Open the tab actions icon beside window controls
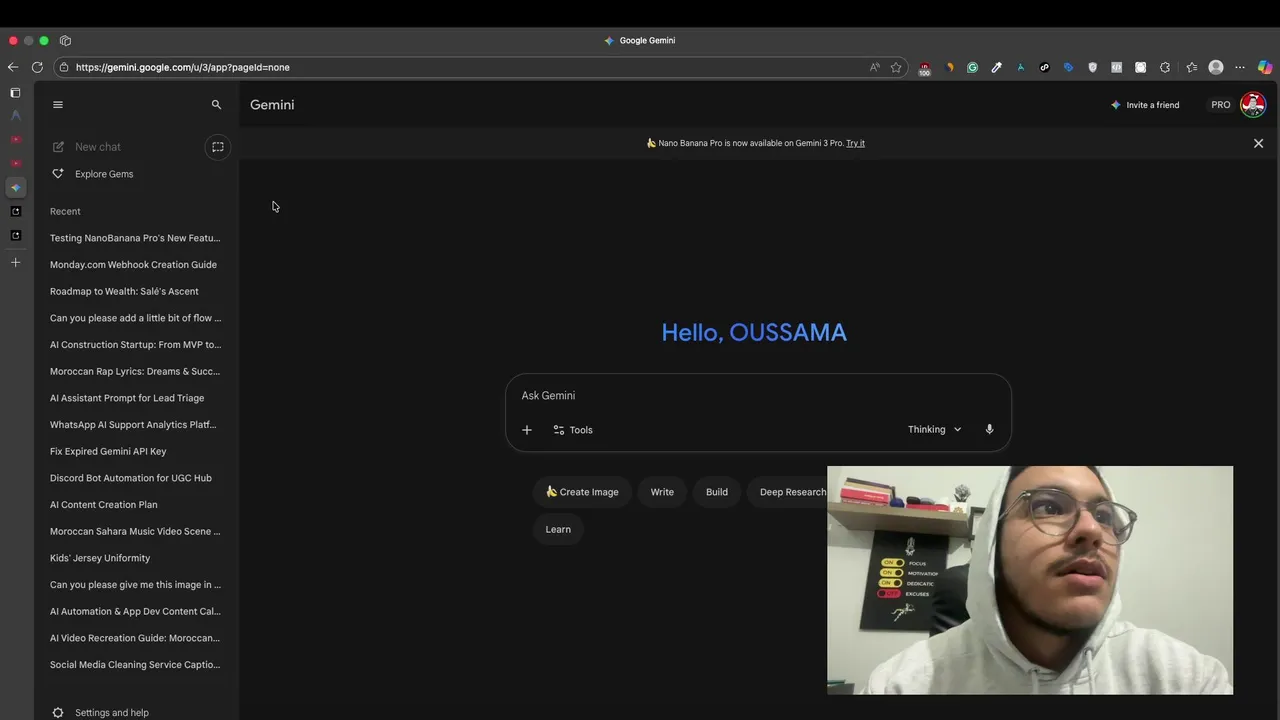This screenshot has width=1280, height=720. 65,40
